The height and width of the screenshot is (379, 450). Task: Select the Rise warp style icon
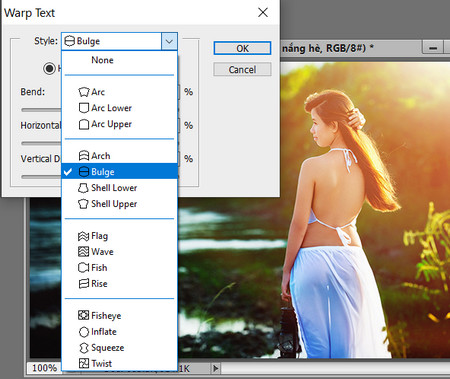coord(83,284)
